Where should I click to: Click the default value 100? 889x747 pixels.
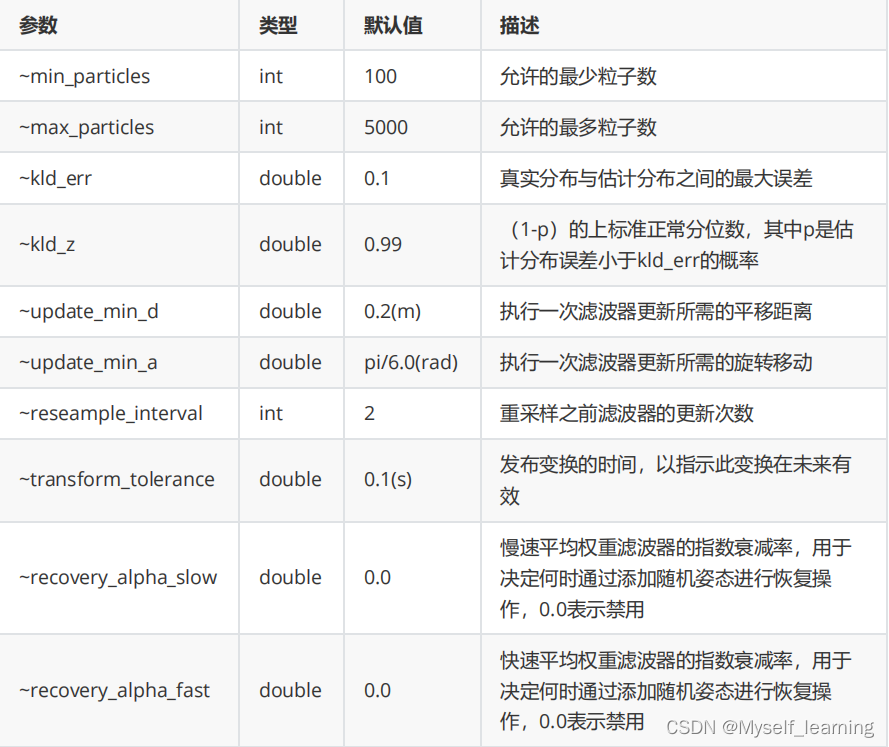click(380, 77)
